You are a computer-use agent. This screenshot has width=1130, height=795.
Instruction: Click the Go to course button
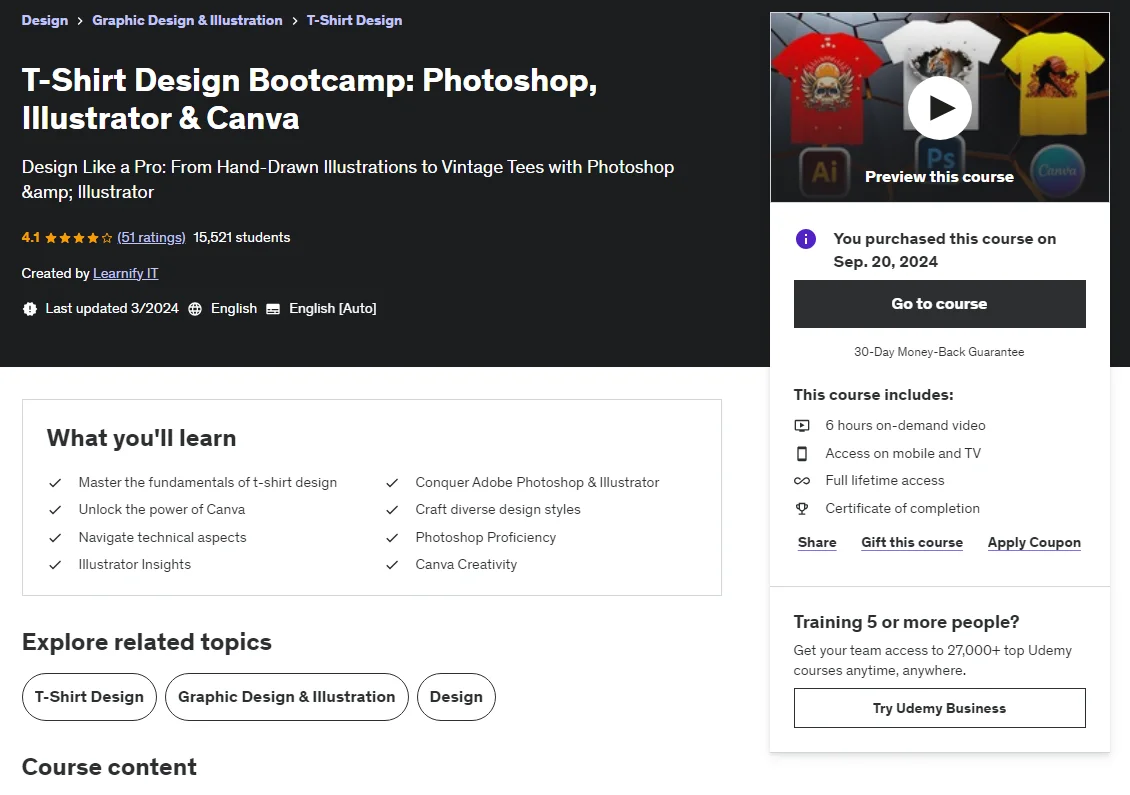(x=939, y=303)
